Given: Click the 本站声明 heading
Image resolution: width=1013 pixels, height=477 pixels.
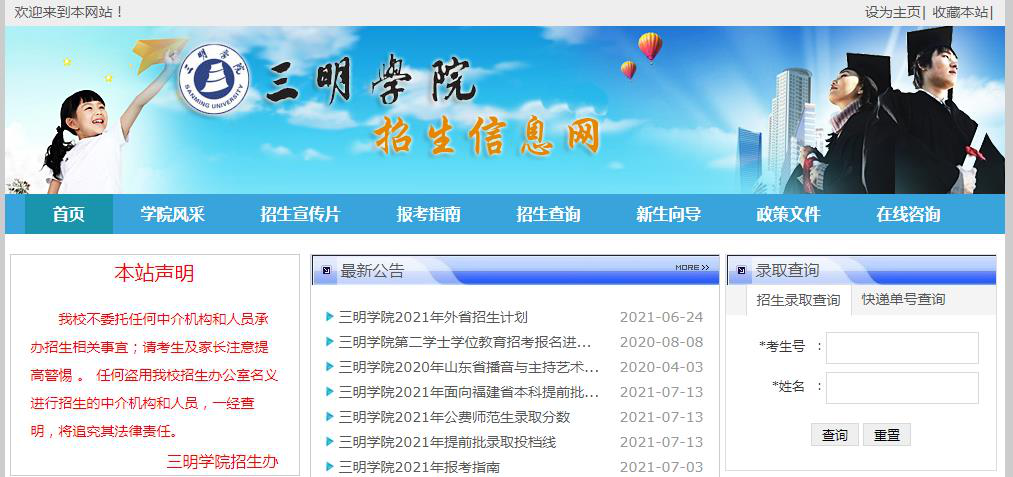Looking at the screenshot, I should tap(154, 273).
